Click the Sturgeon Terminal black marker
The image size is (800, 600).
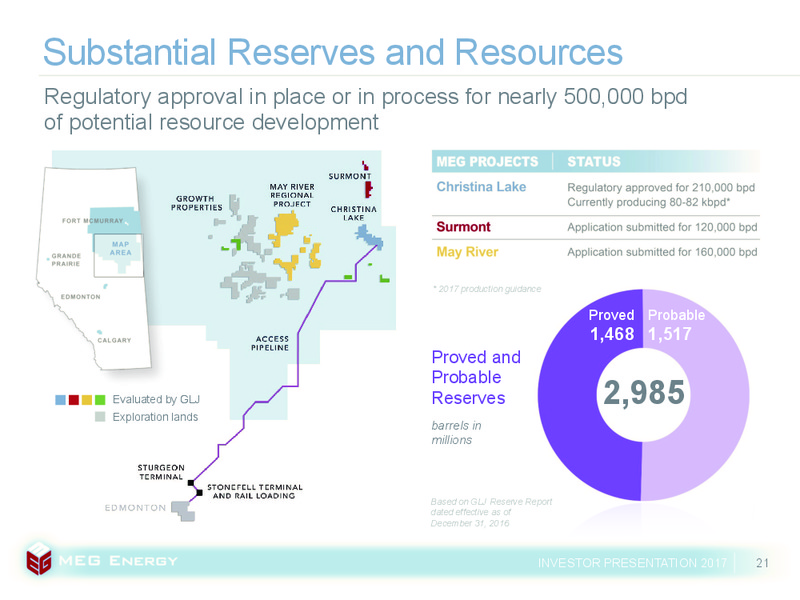pyautogui.click(x=191, y=483)
